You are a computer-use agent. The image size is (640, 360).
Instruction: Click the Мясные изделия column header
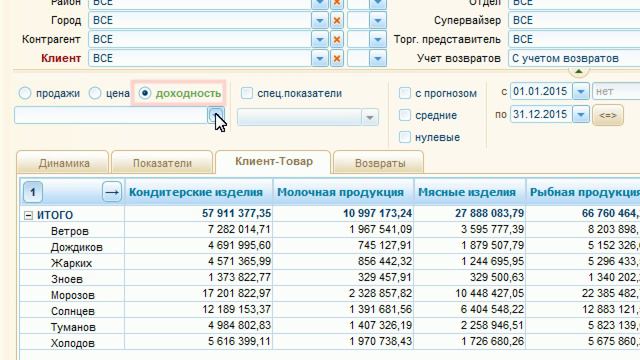(x=470, y=192)
